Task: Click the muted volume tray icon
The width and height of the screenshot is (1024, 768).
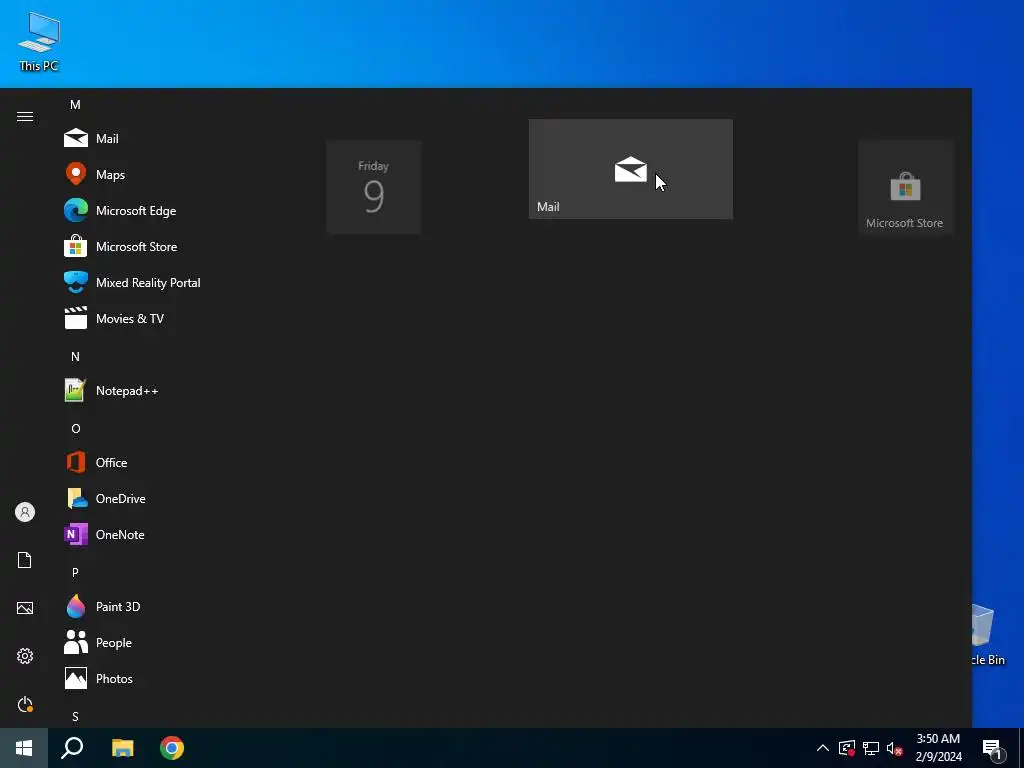Action: [895, 748]
